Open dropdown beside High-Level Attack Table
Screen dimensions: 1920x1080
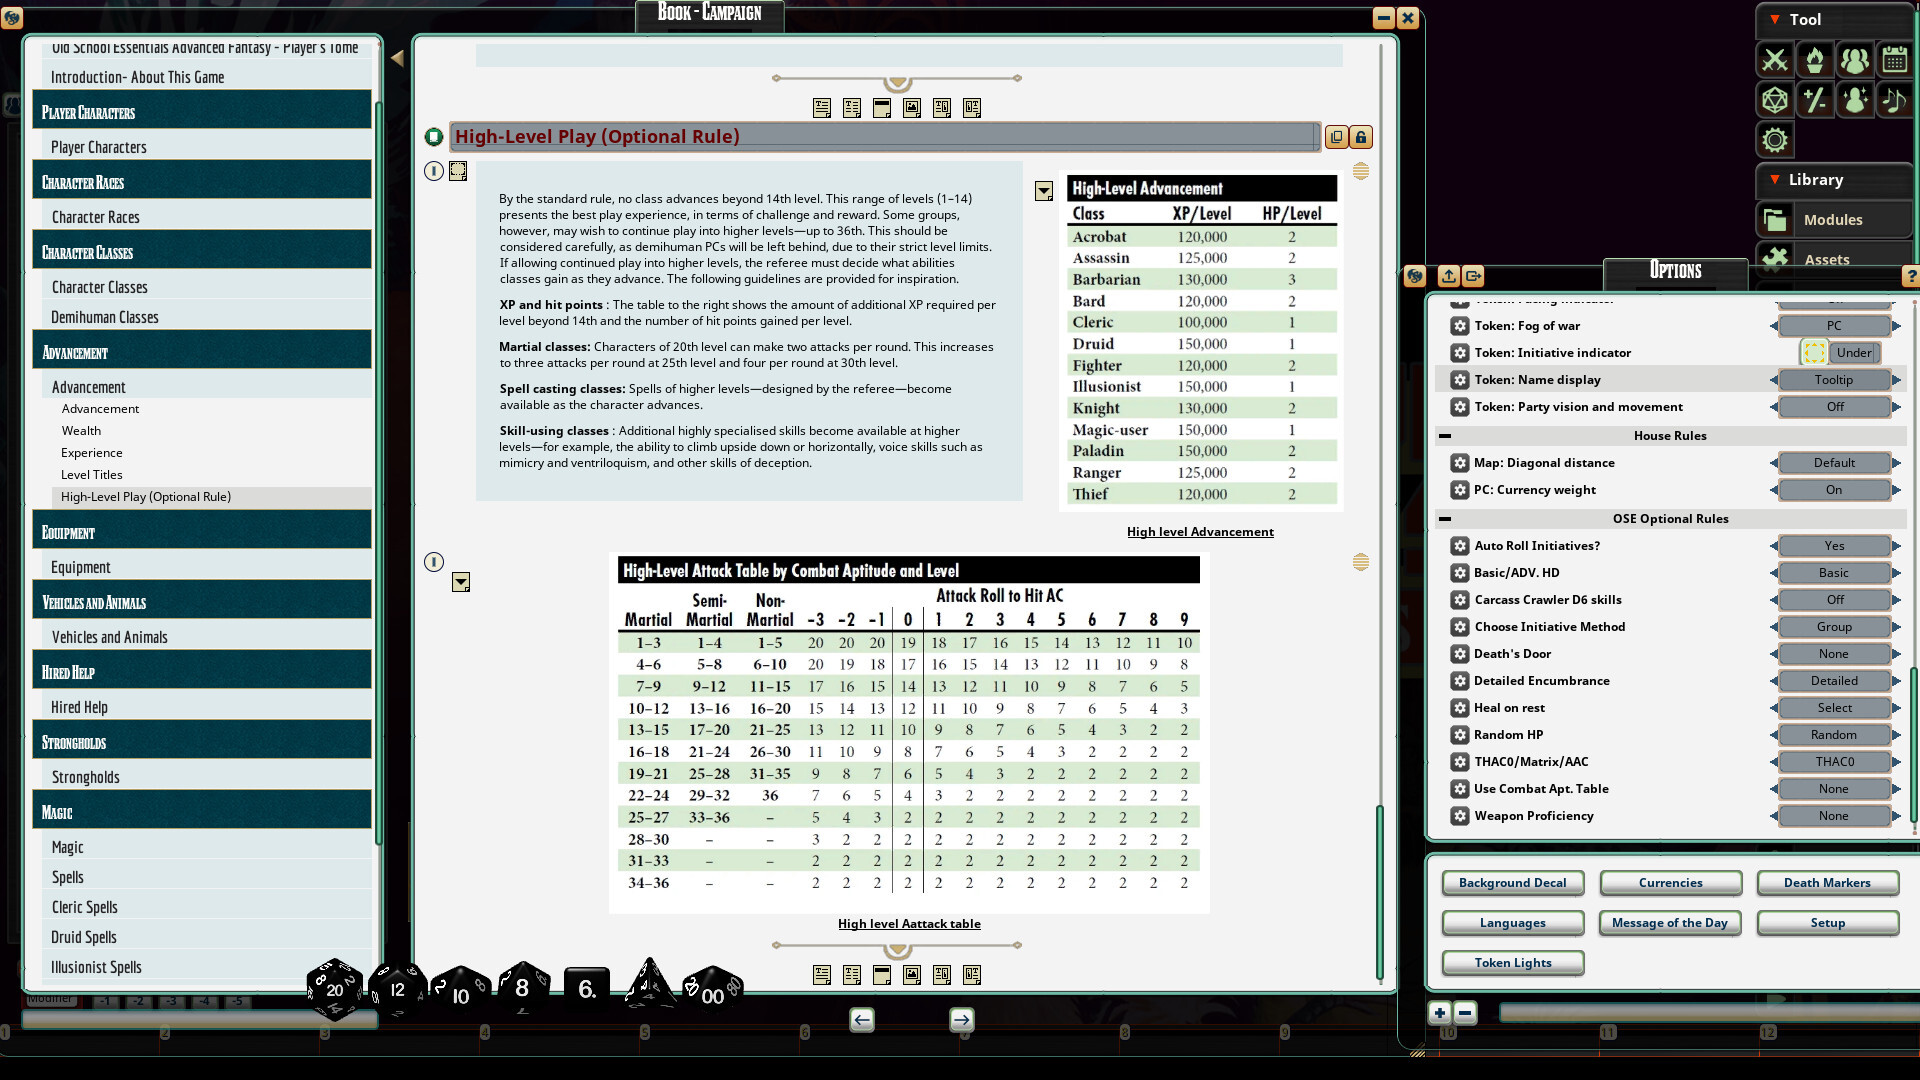point(461,583)
